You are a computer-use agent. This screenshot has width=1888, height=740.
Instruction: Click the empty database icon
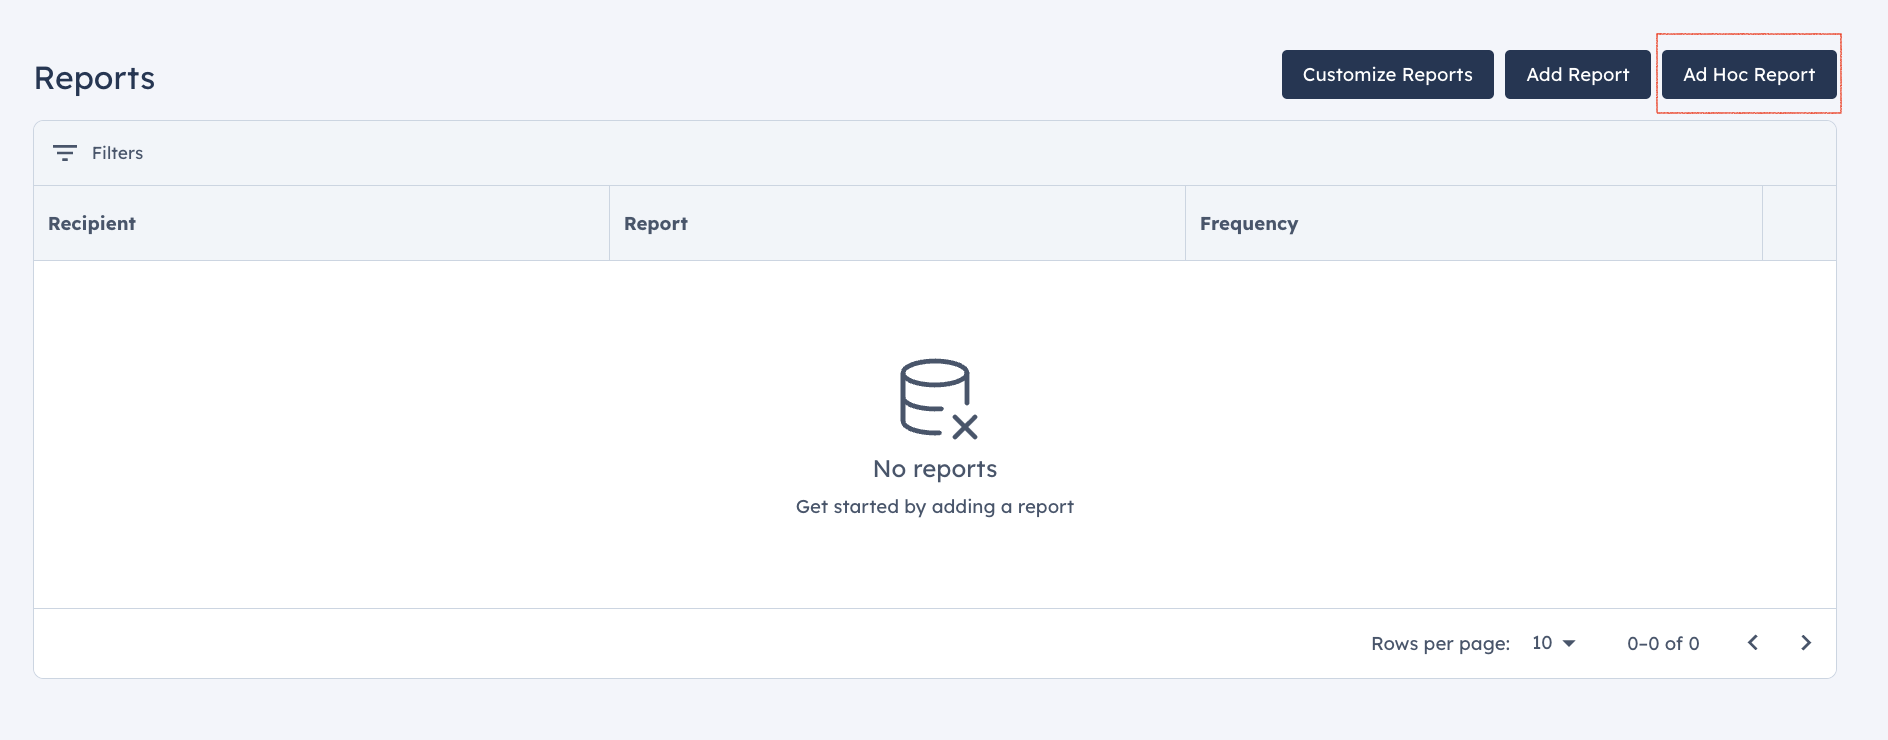pos(937,398)
